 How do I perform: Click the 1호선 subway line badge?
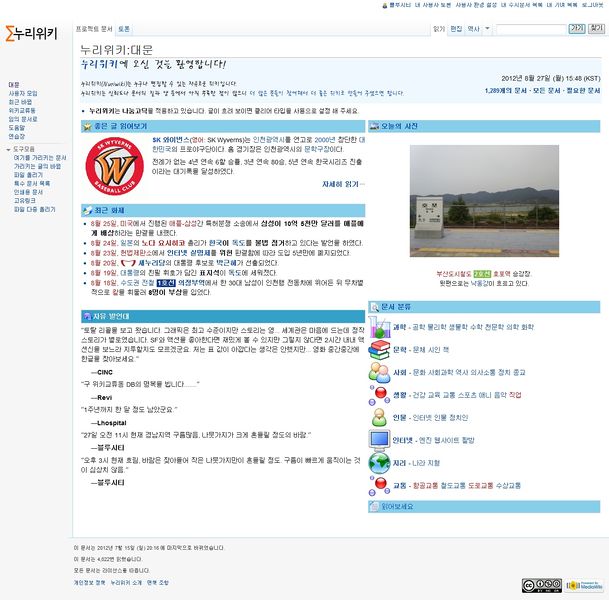[x=166, y=283]
